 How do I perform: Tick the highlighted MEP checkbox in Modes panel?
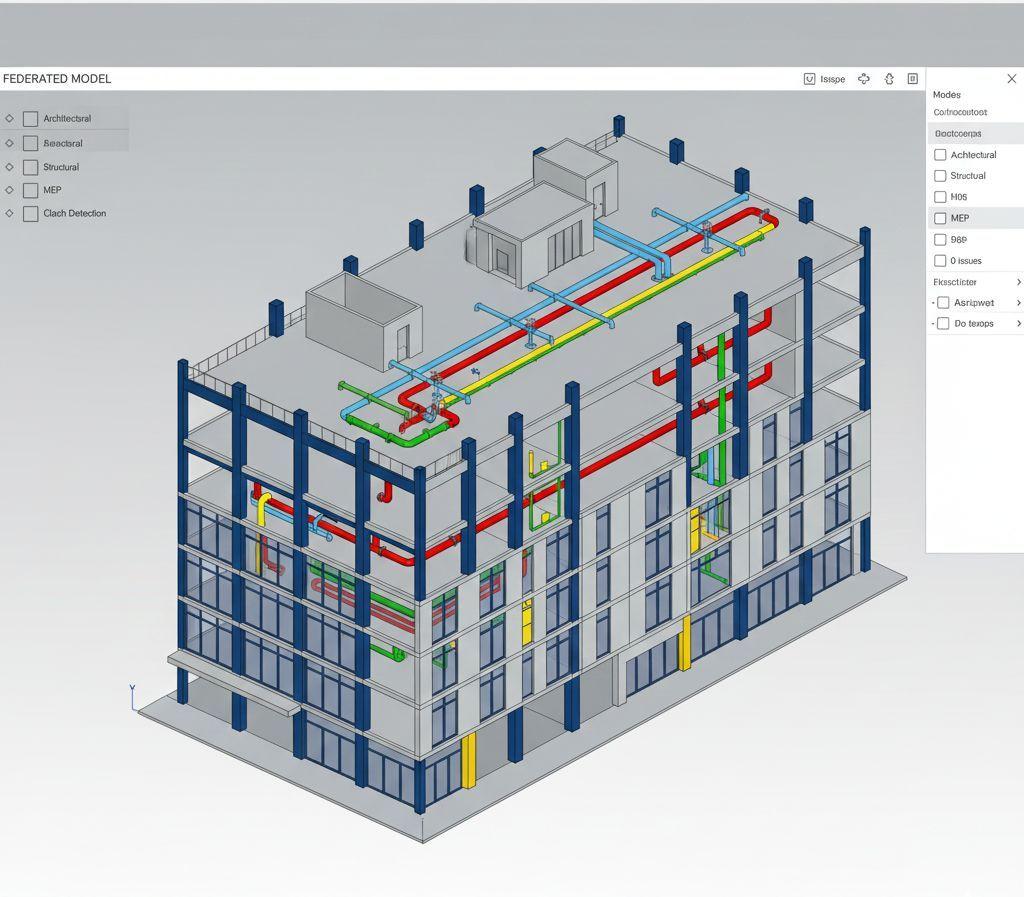940,218
